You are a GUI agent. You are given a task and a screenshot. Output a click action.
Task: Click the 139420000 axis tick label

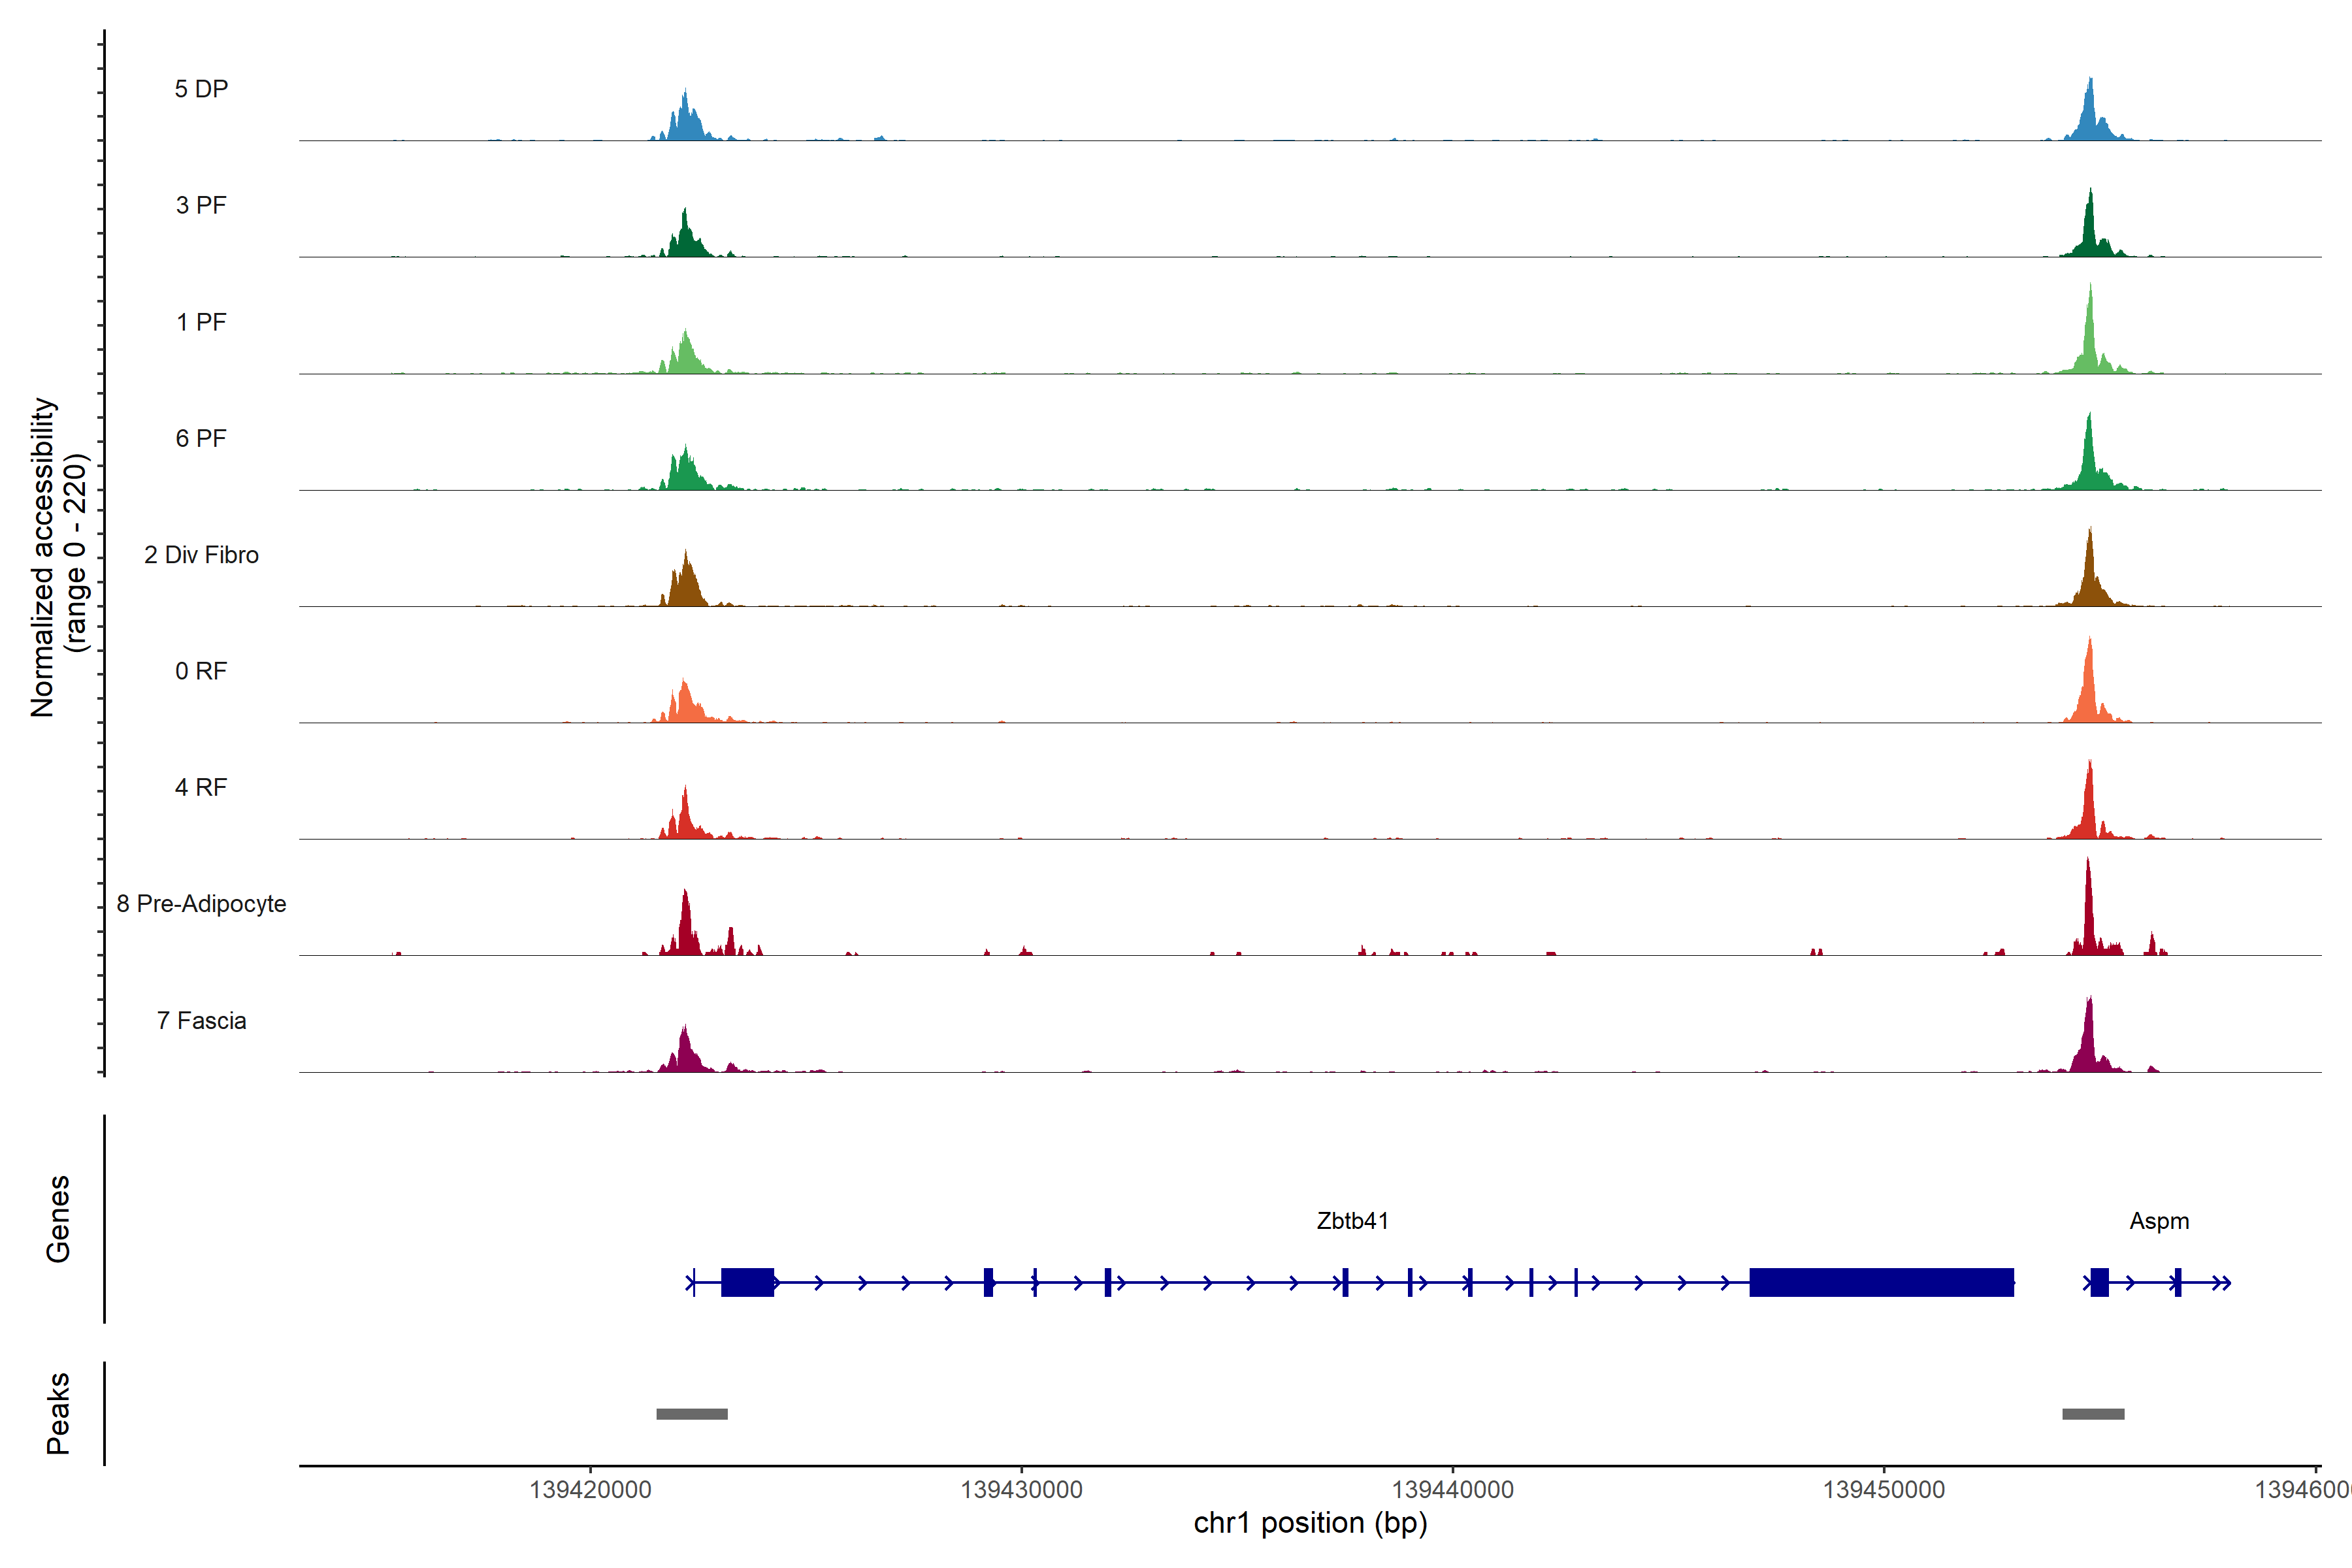(590, 1490)
